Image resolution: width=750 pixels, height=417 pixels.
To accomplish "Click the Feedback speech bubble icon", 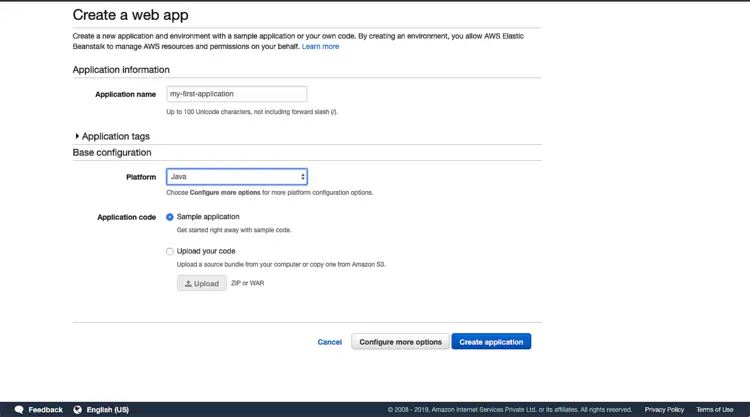I will click(x=19, y=409).
